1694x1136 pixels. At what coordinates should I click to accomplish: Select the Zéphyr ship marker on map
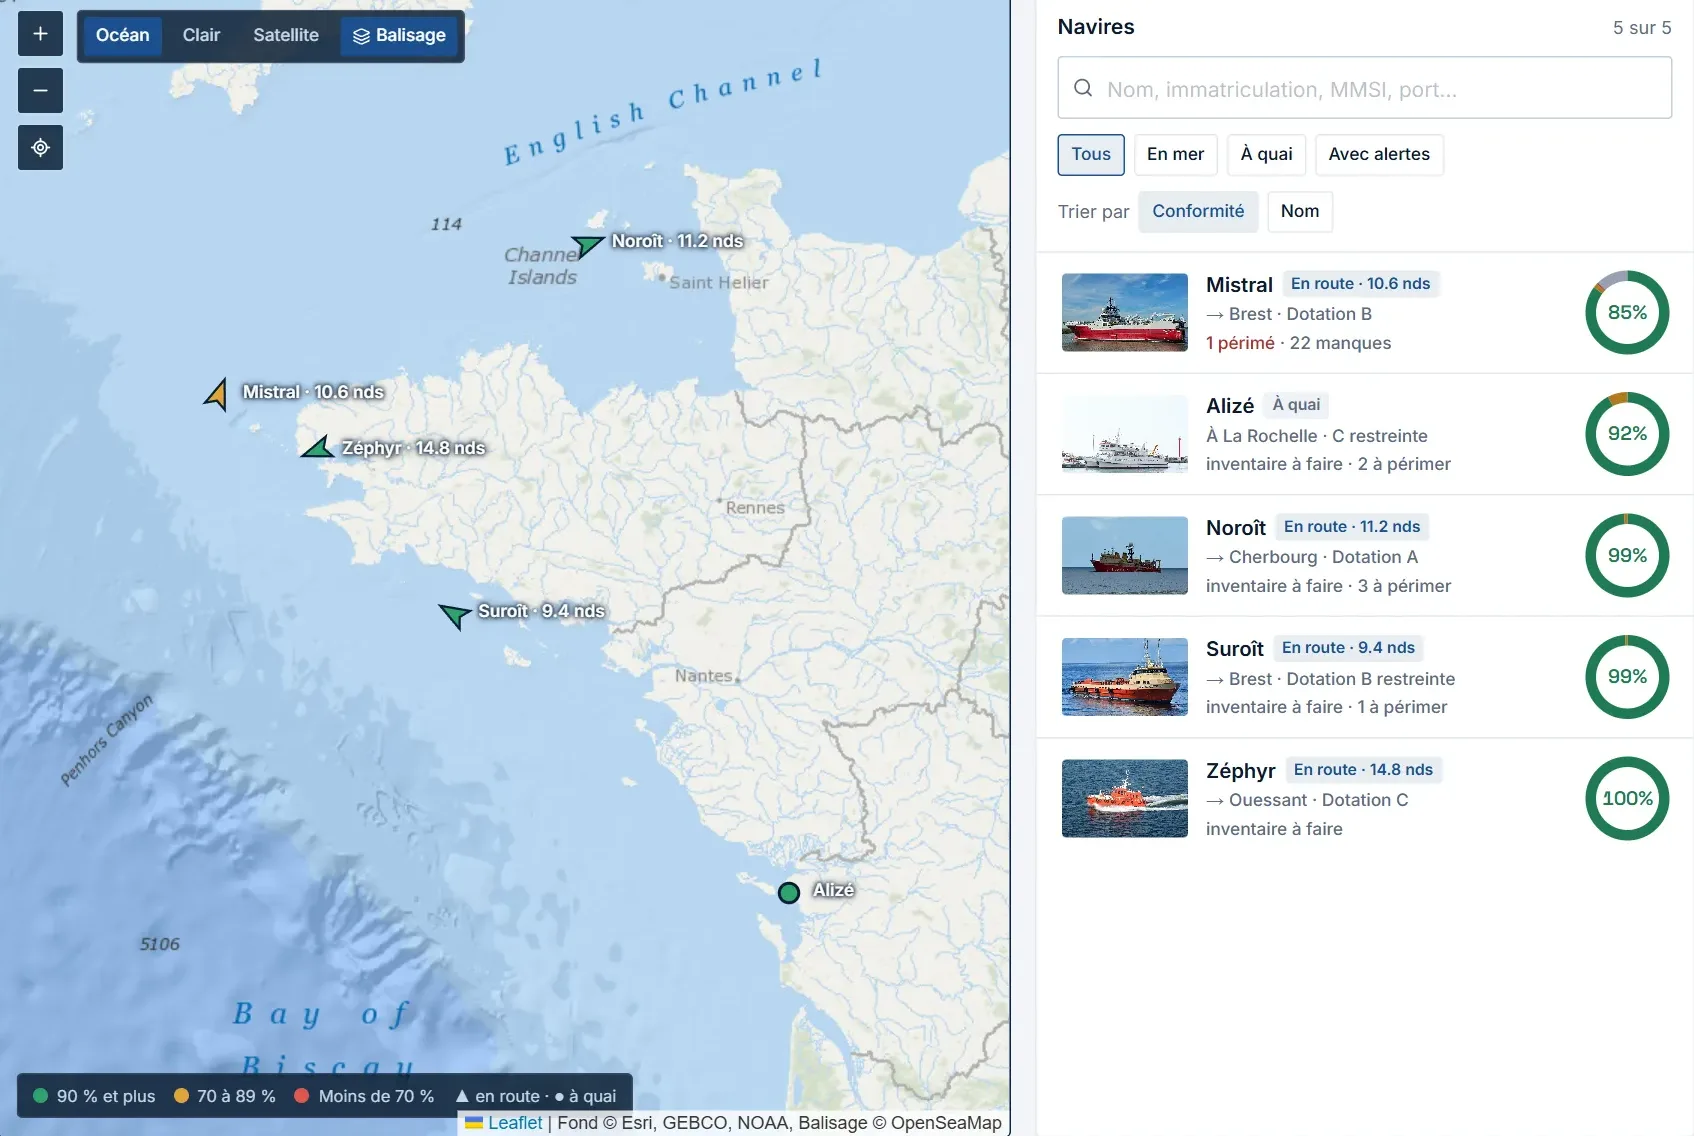coord(318,447)
